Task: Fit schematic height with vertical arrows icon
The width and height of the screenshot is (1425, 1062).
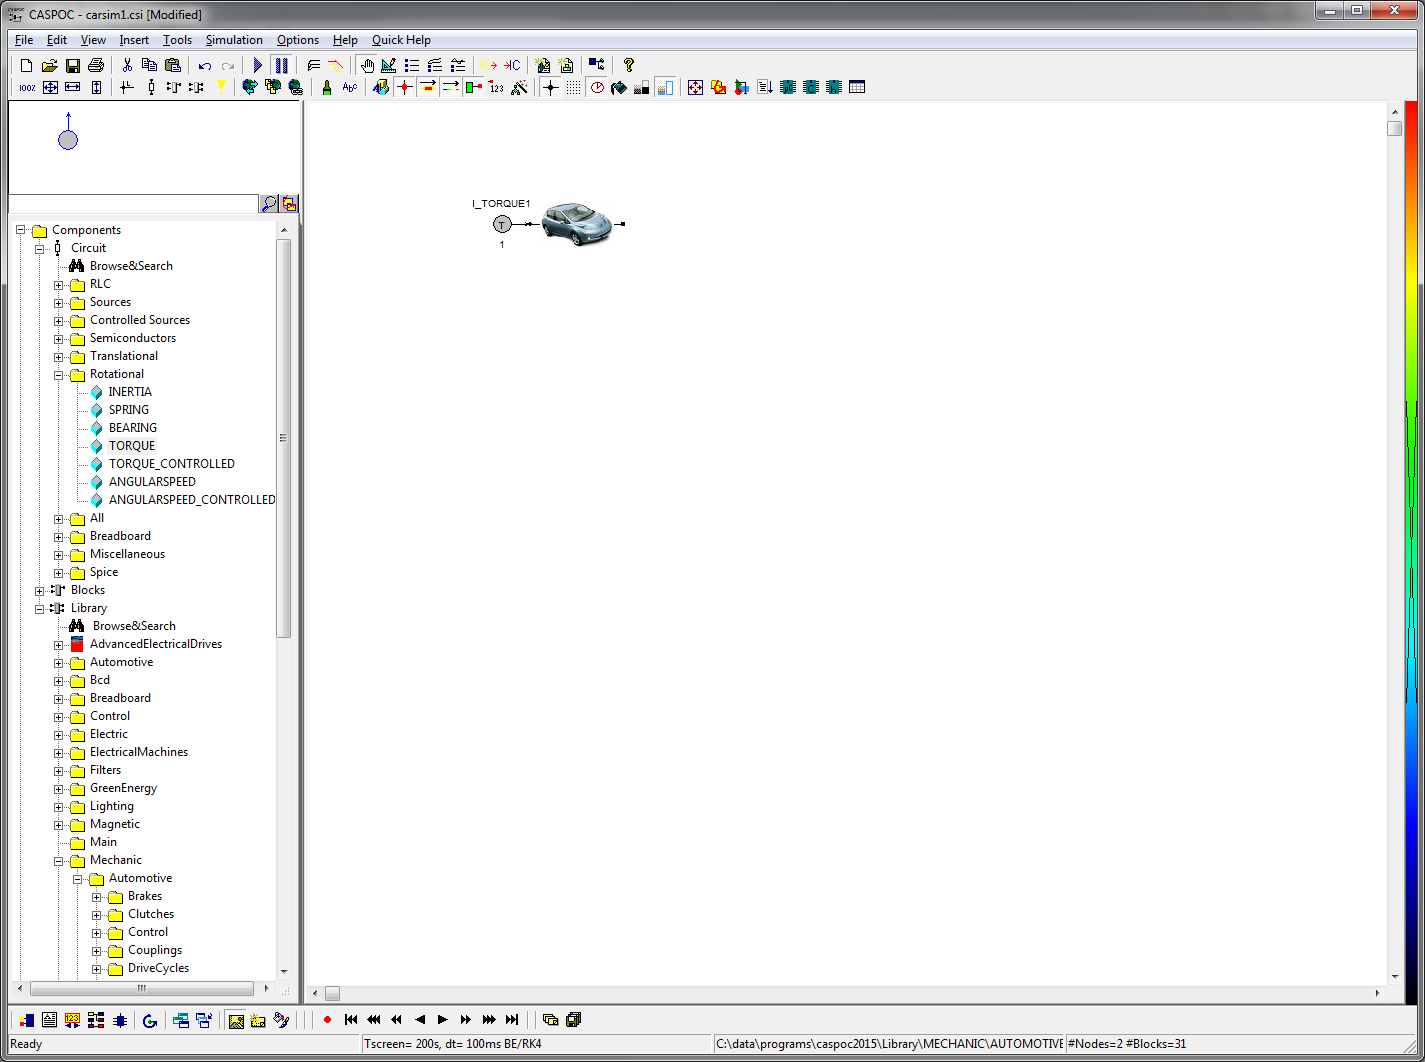Action: [96, 88]
